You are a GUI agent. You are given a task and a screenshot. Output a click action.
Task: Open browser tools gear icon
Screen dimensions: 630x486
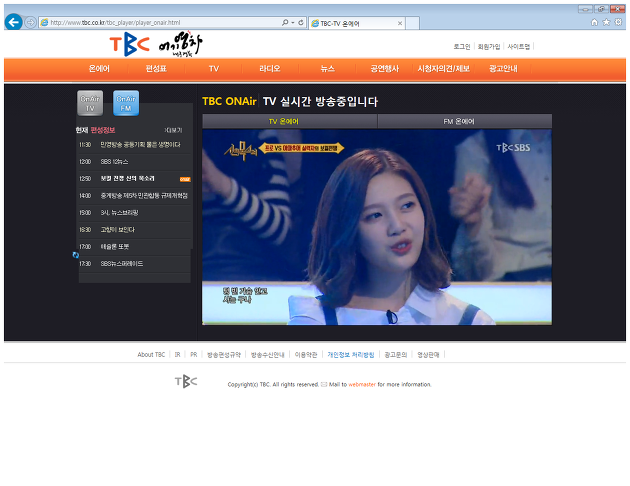coord(618,22)
